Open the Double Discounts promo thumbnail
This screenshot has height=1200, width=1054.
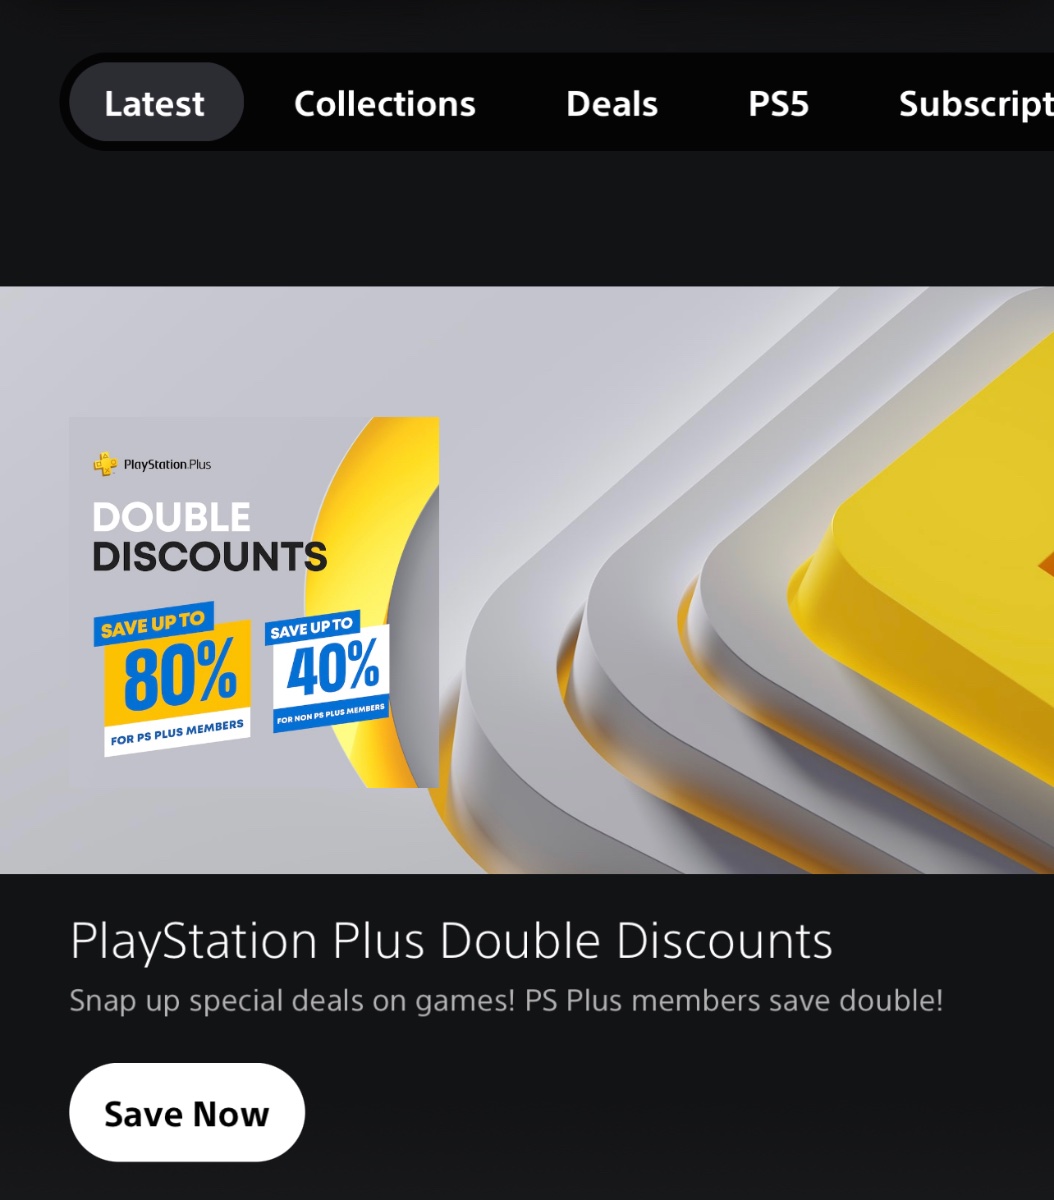(254, 602)
